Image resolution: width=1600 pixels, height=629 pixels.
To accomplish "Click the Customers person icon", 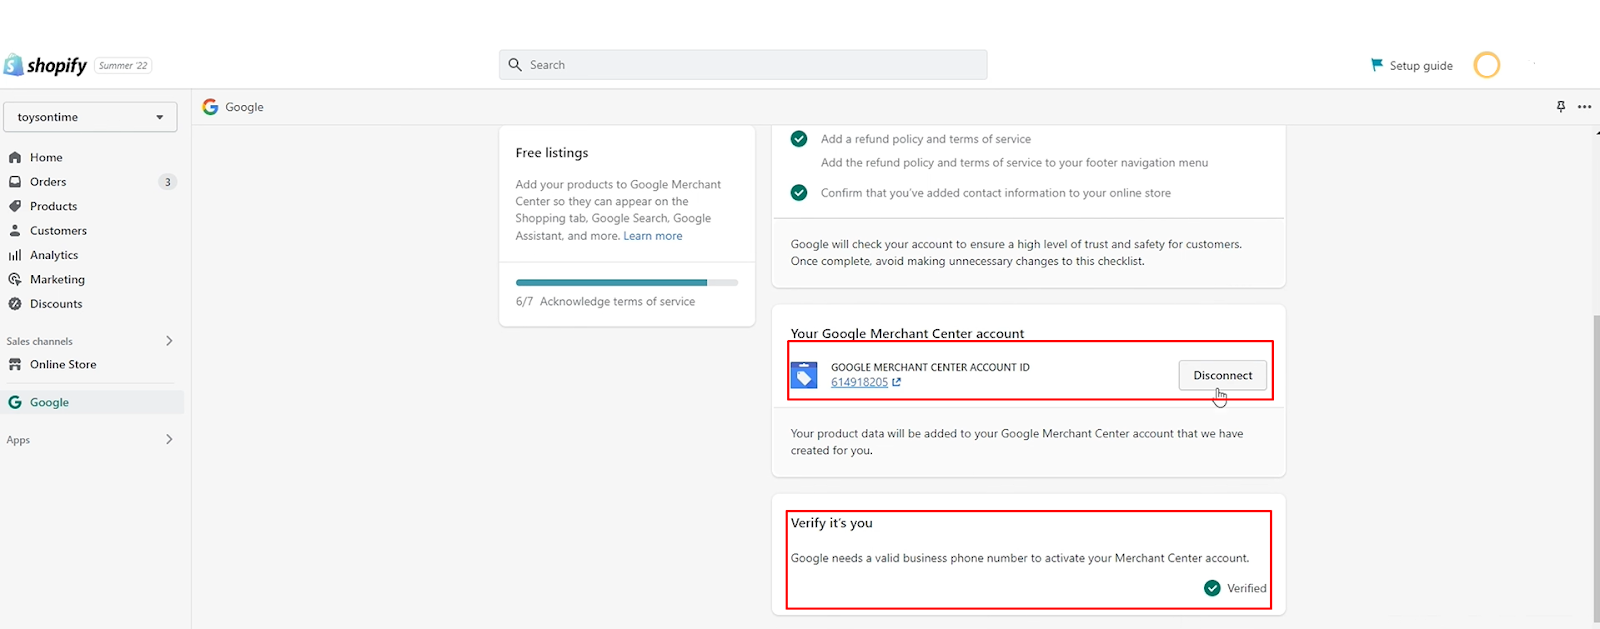I will 15,231.
